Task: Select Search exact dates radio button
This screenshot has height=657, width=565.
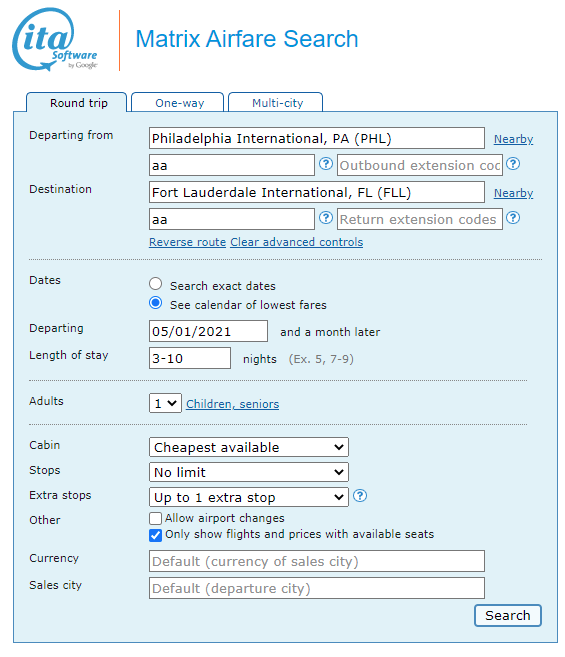Action: click(x=156, y=284)
